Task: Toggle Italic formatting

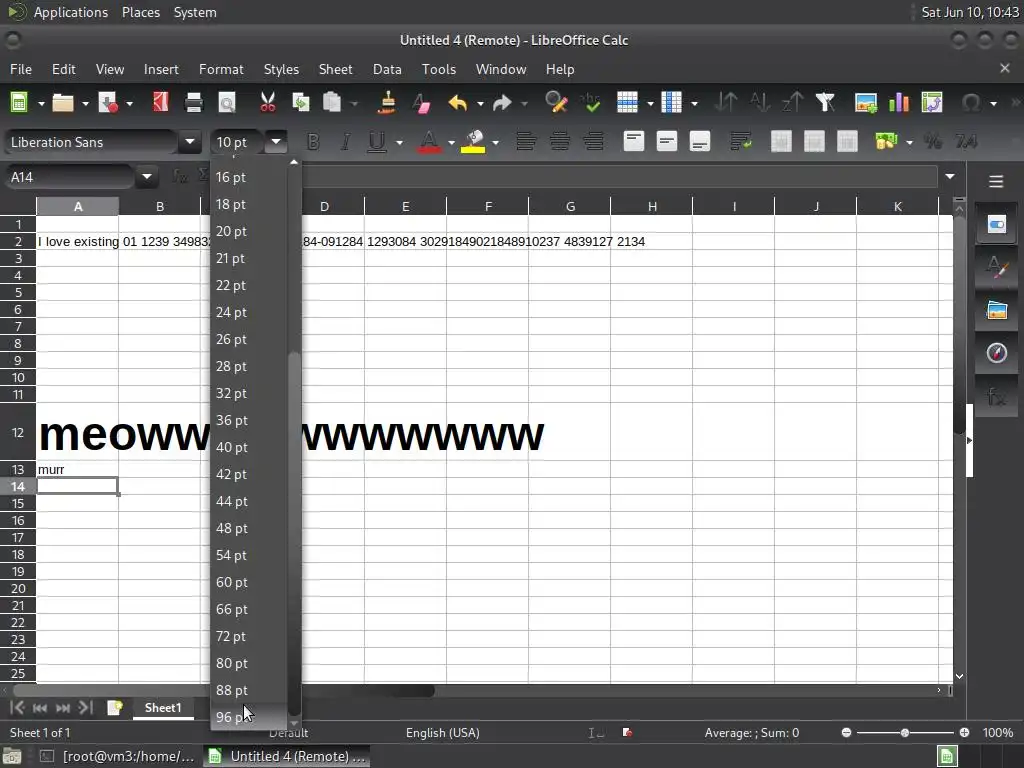Action: click(345, 142)
